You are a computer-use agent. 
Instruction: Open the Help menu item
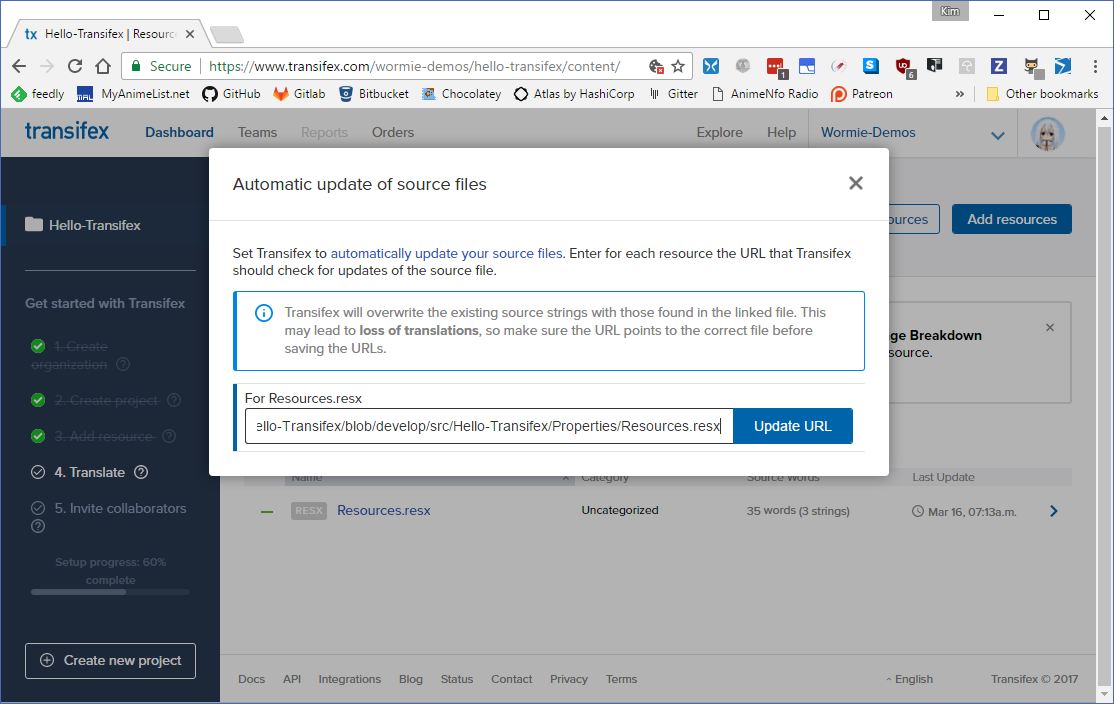click(x=781, y=133)
